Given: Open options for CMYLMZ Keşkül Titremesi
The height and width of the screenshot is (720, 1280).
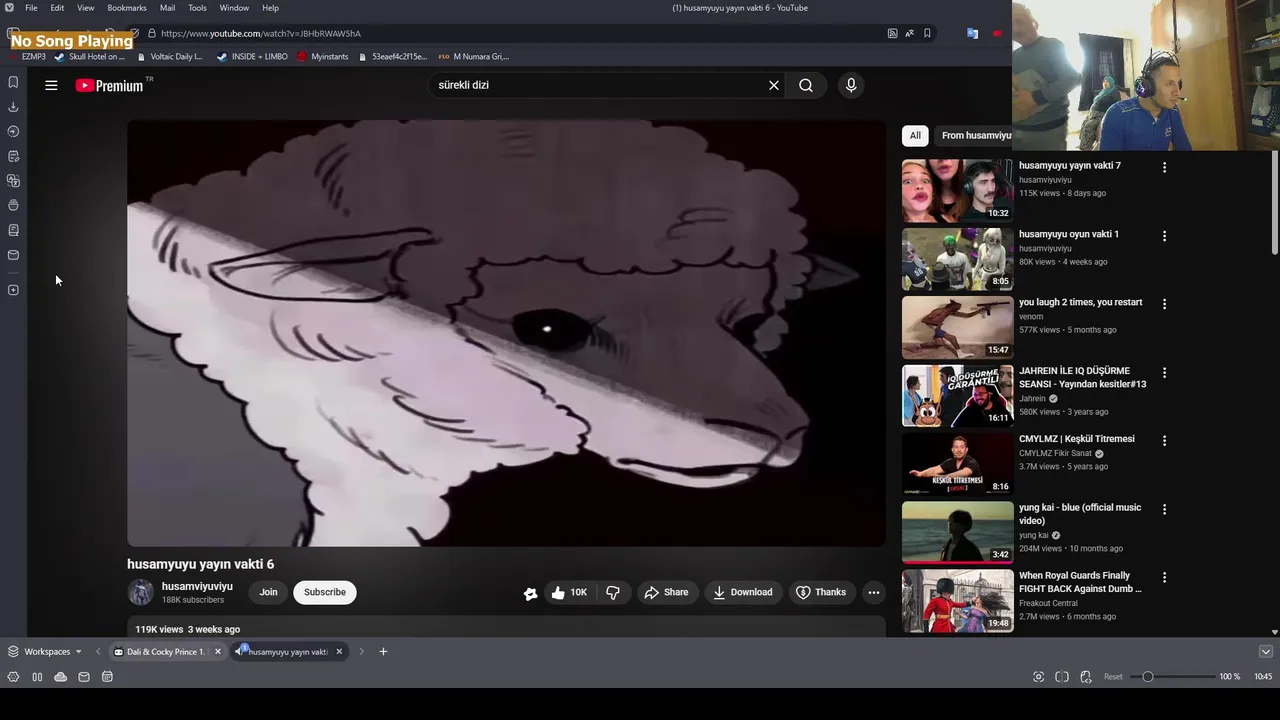Looking at the screenshot, I should (x=1164, y=440).
